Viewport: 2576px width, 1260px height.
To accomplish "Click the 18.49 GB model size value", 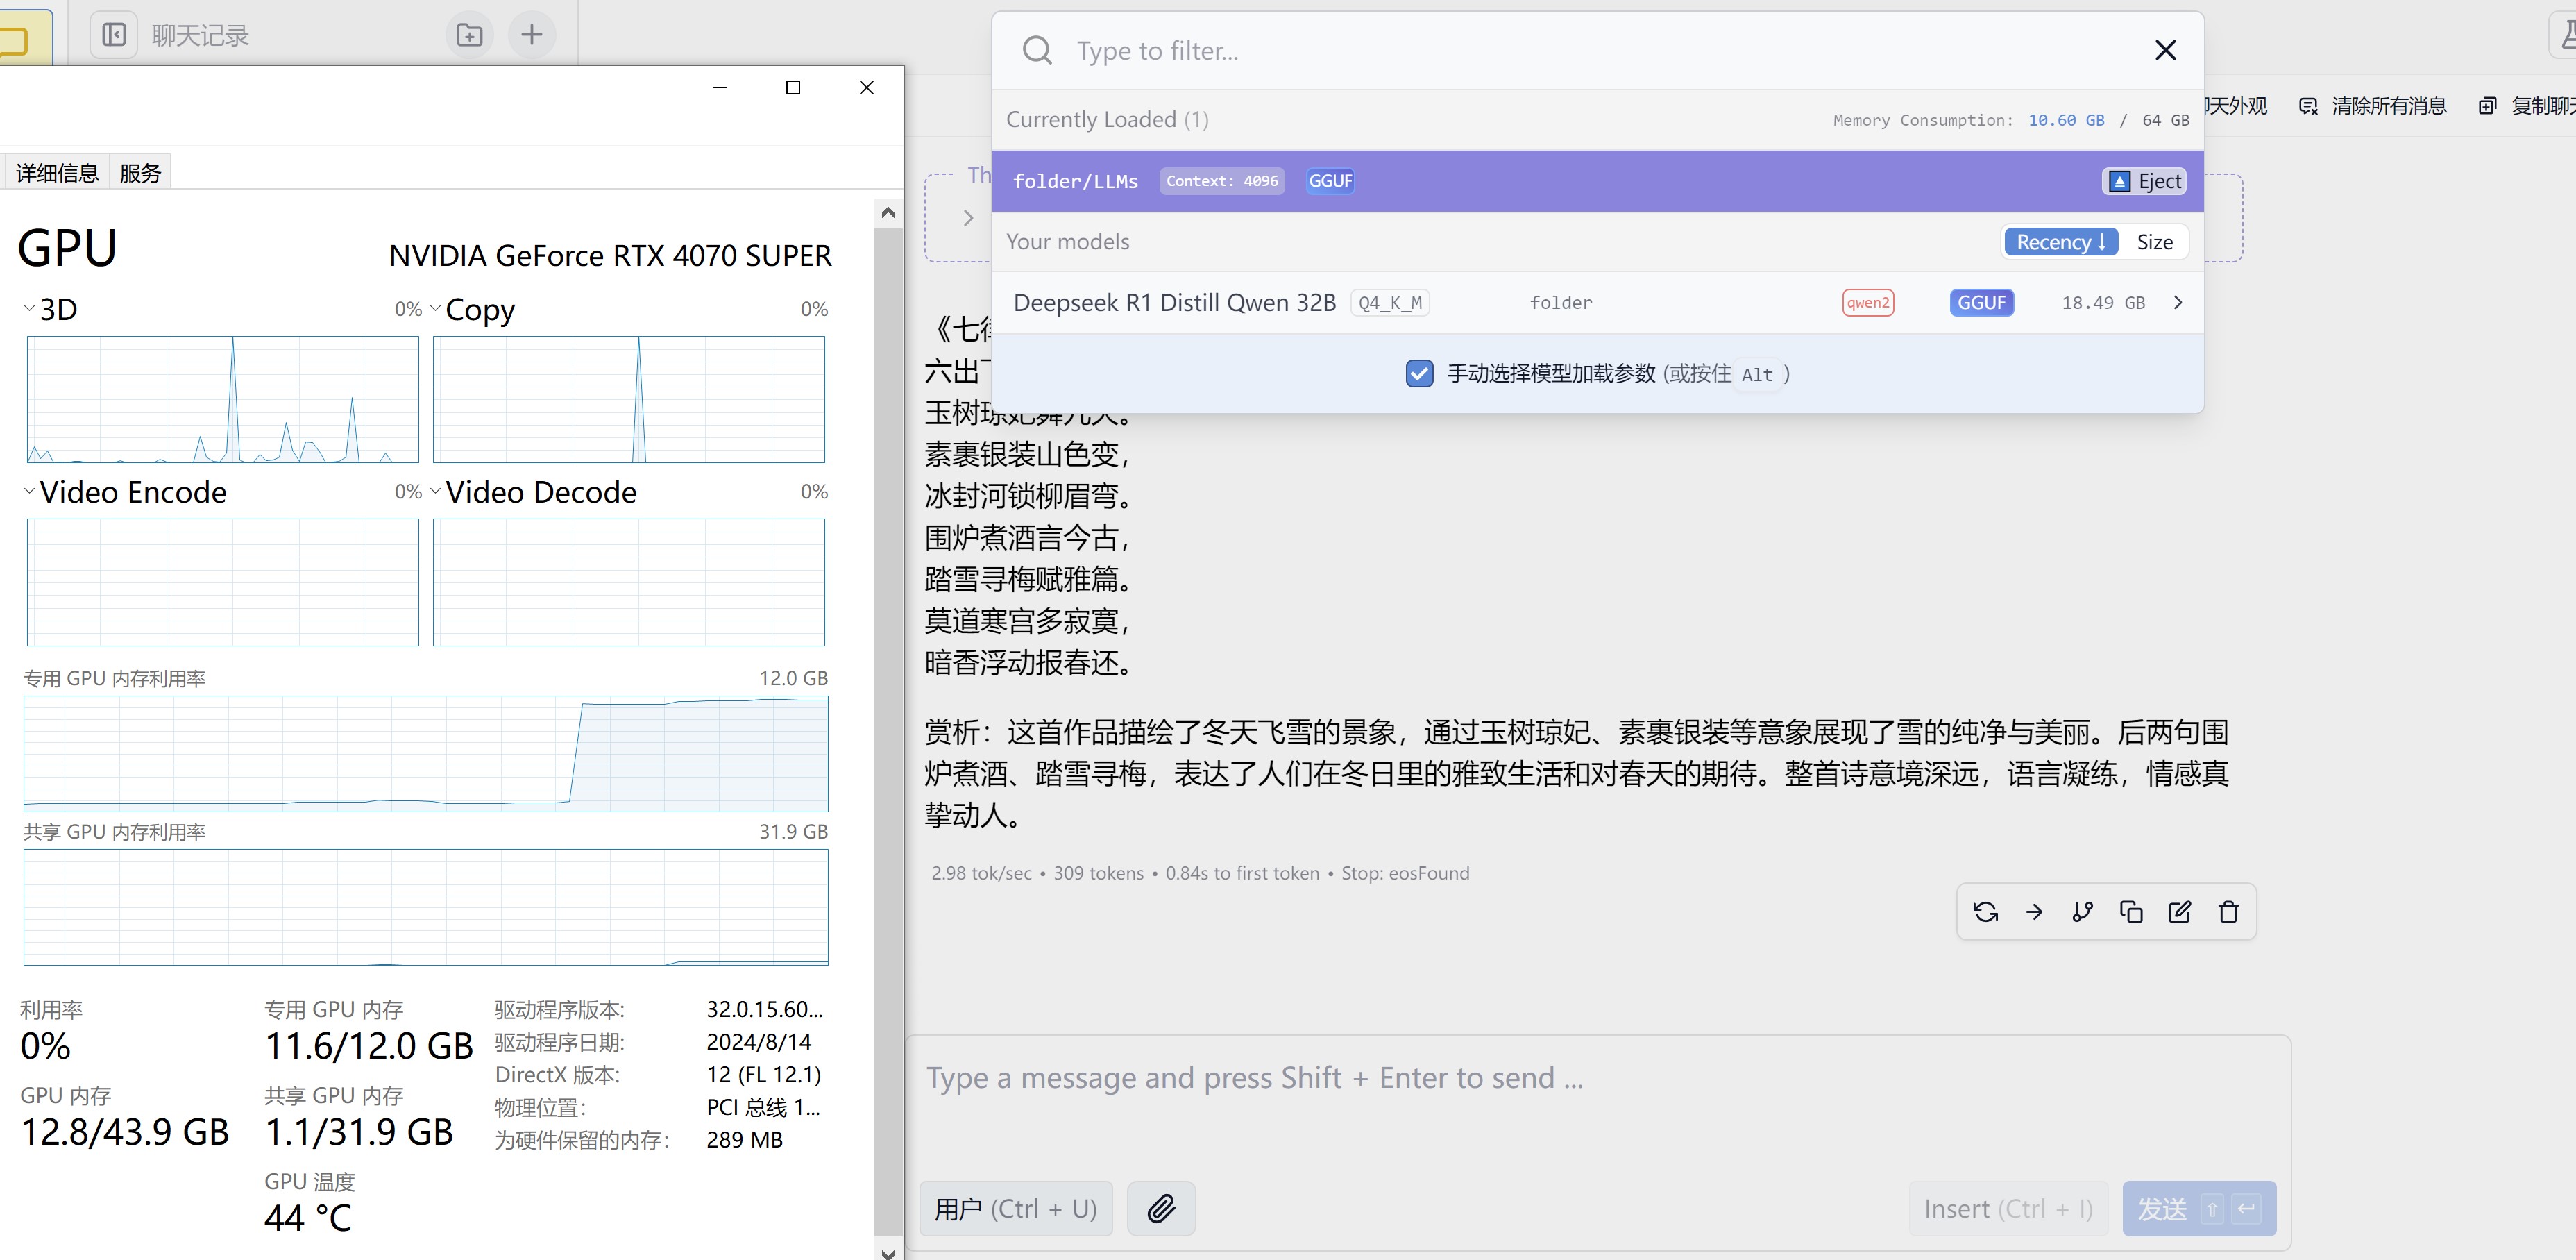I will (x=2103, y=302).
